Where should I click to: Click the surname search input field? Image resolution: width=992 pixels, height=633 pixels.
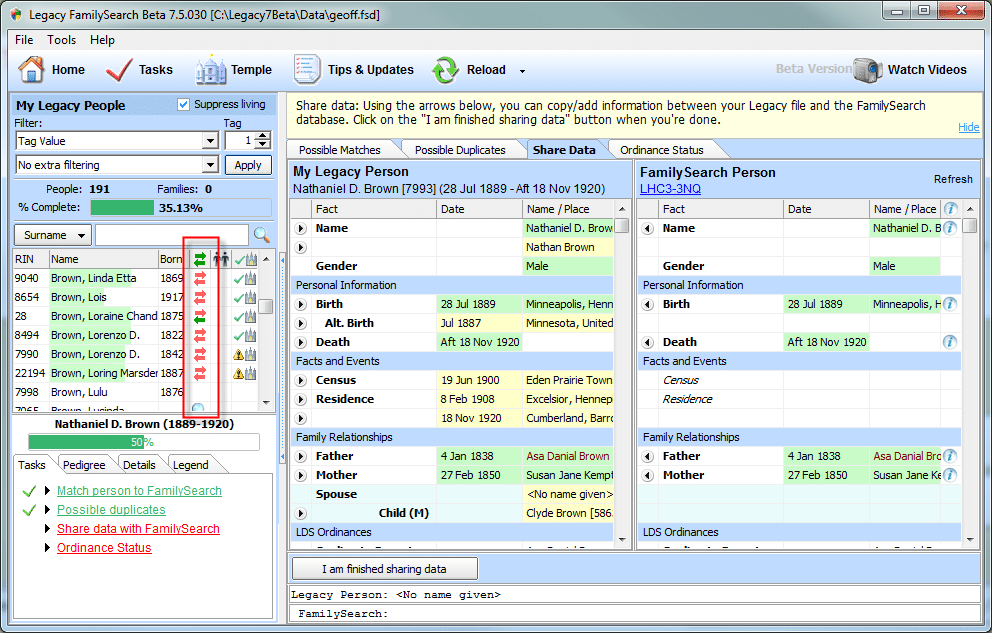(x=171, y=235)
